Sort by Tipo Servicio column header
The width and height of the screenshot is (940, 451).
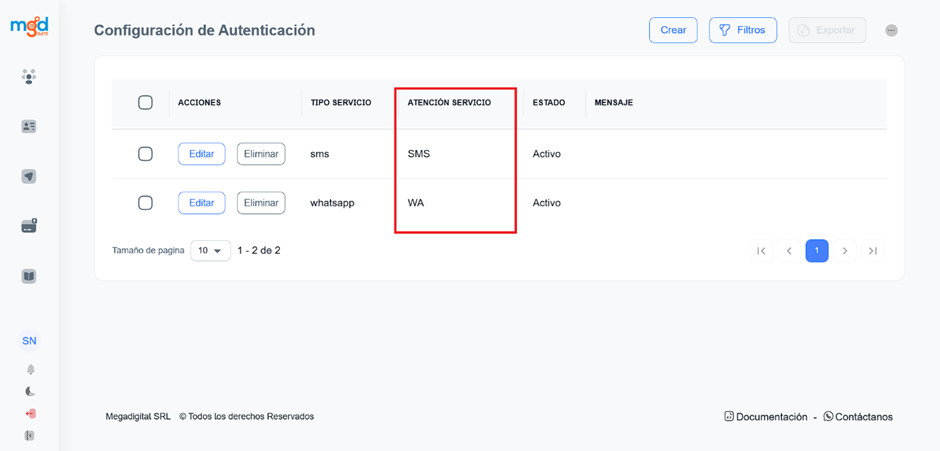[341, 103]
